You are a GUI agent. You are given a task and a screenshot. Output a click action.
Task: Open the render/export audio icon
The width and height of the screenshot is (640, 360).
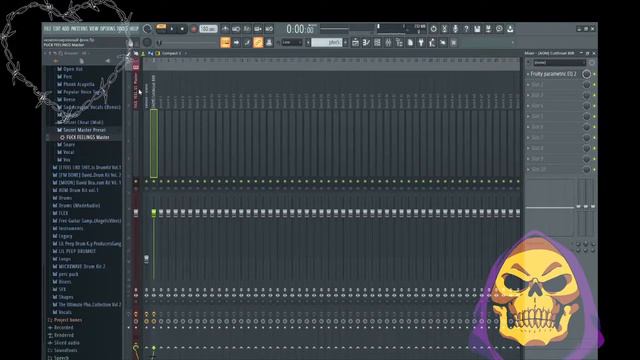click(x=488, y=29)
